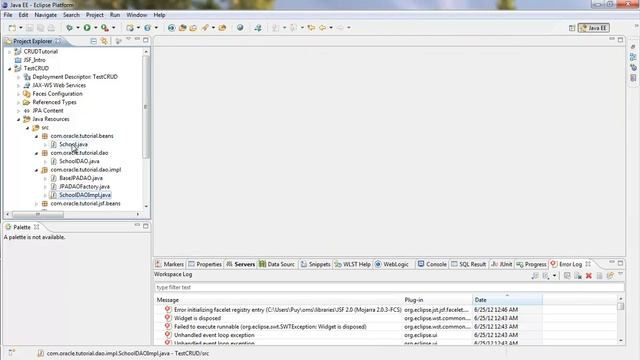Collapse the Java Resources node
The image size is (640, 360).
(18, 120)
